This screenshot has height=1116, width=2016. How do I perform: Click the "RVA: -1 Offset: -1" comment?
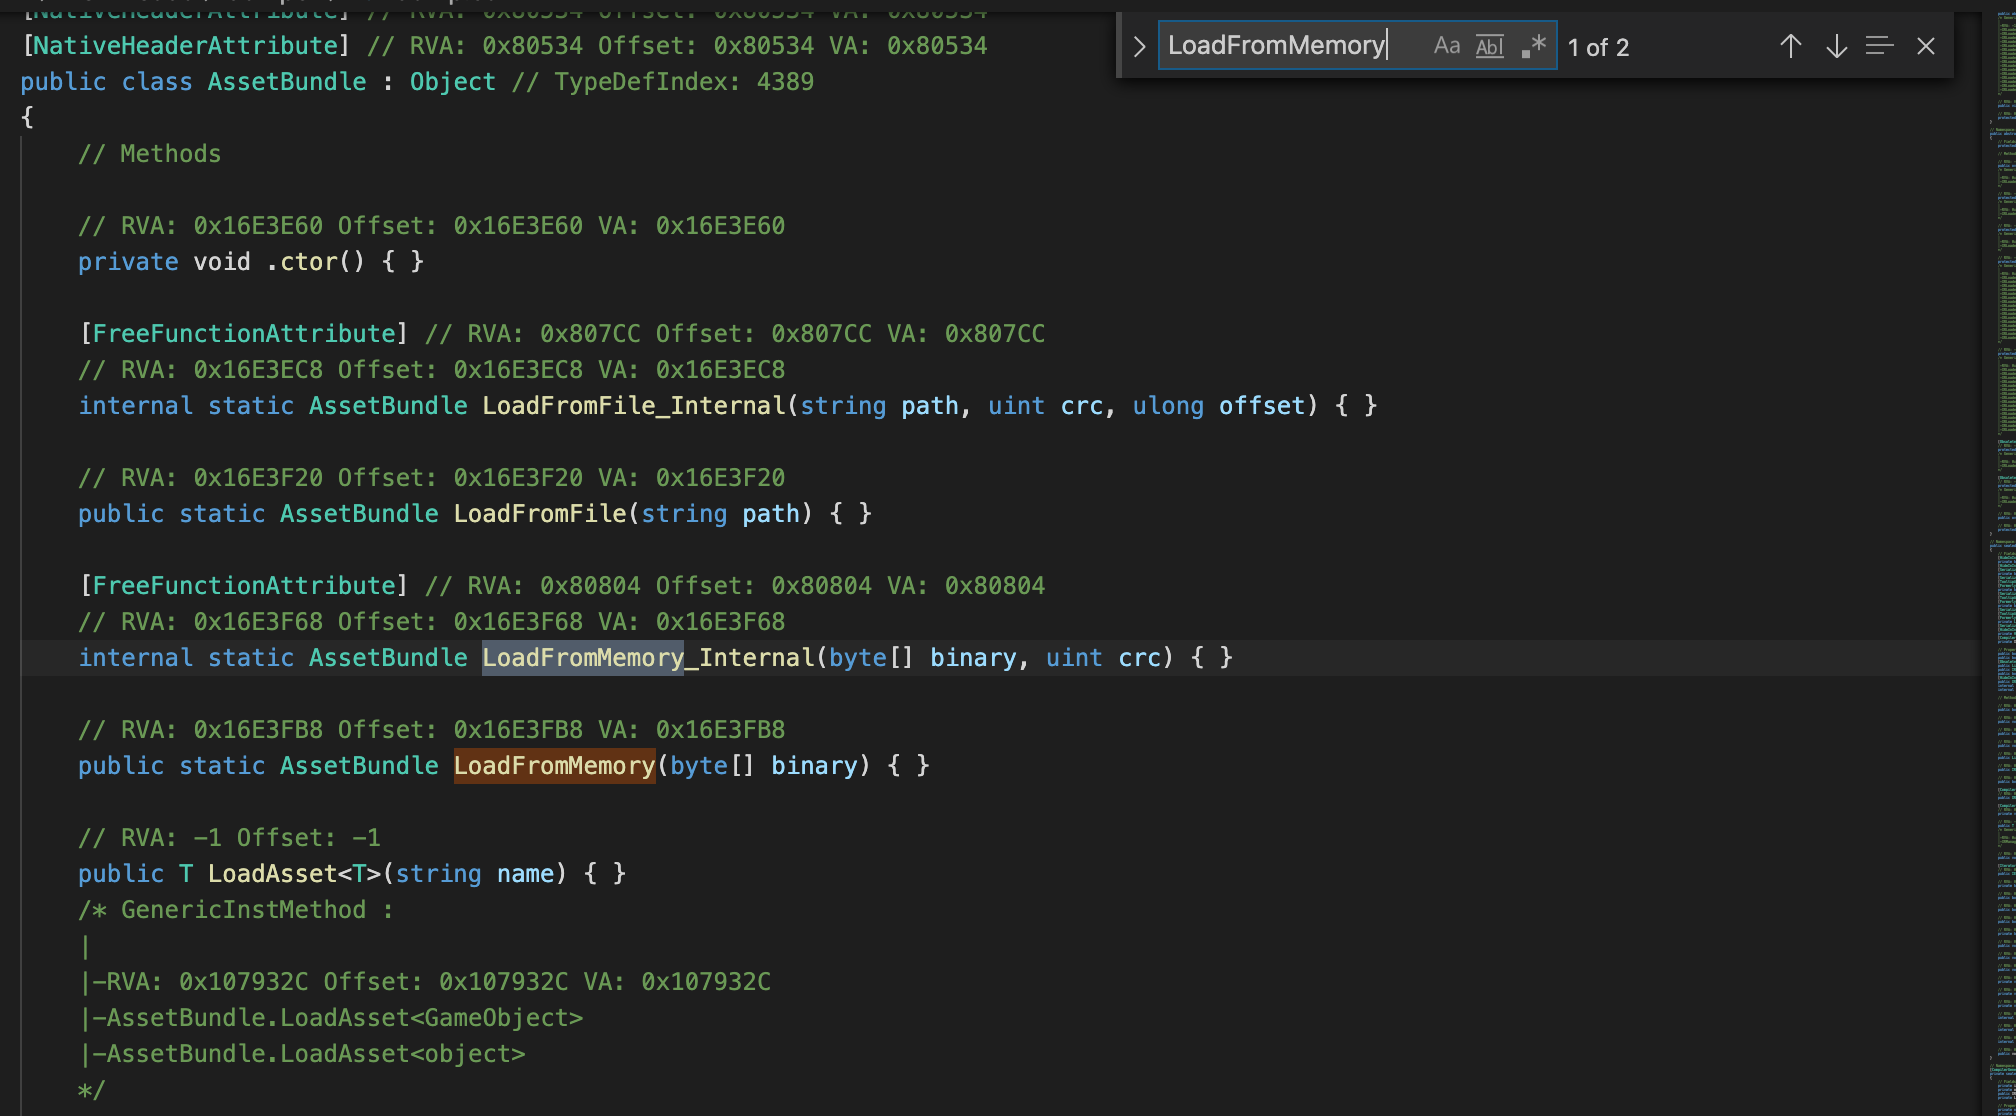tap(229, 838)
